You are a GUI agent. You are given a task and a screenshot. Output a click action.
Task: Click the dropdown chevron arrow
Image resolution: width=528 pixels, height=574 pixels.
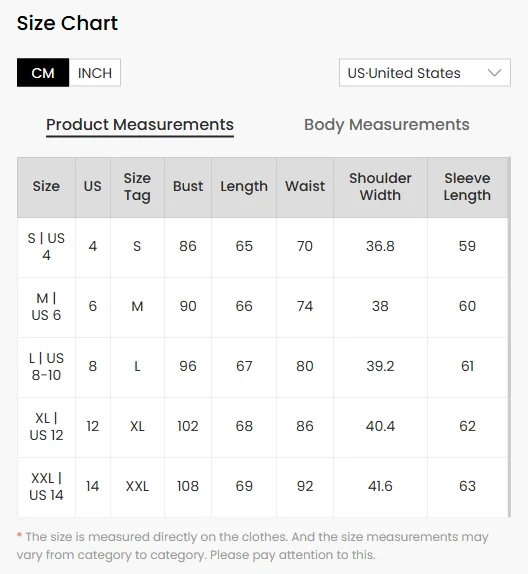[x=494, y=73]
